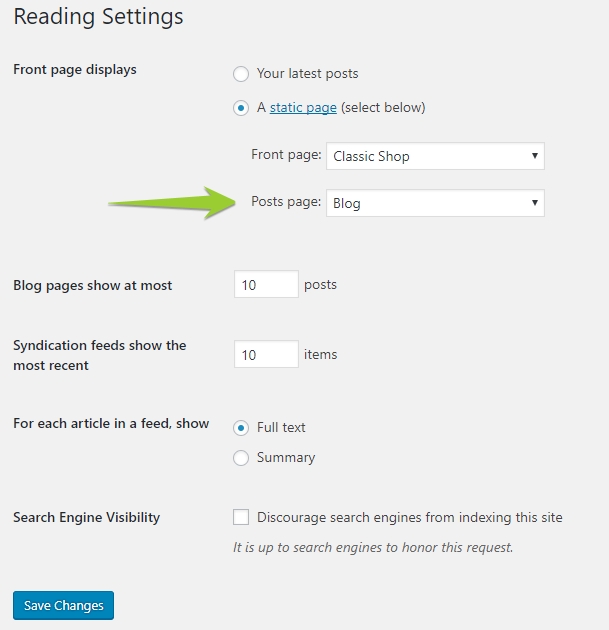Click the 'Search Engine Visibility' row label

86,518
